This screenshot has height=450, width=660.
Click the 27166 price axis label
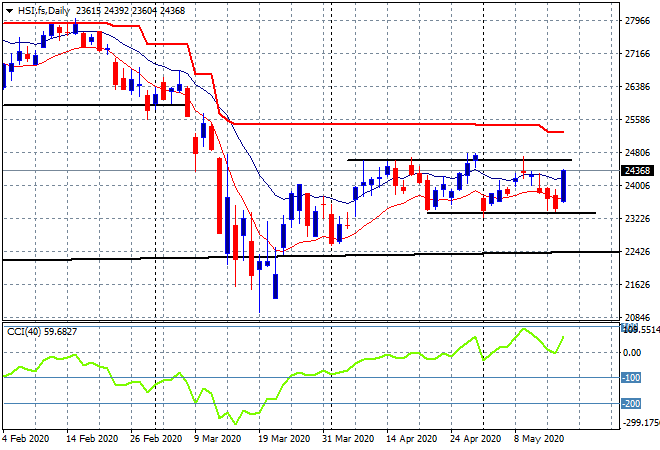[638, 53]
